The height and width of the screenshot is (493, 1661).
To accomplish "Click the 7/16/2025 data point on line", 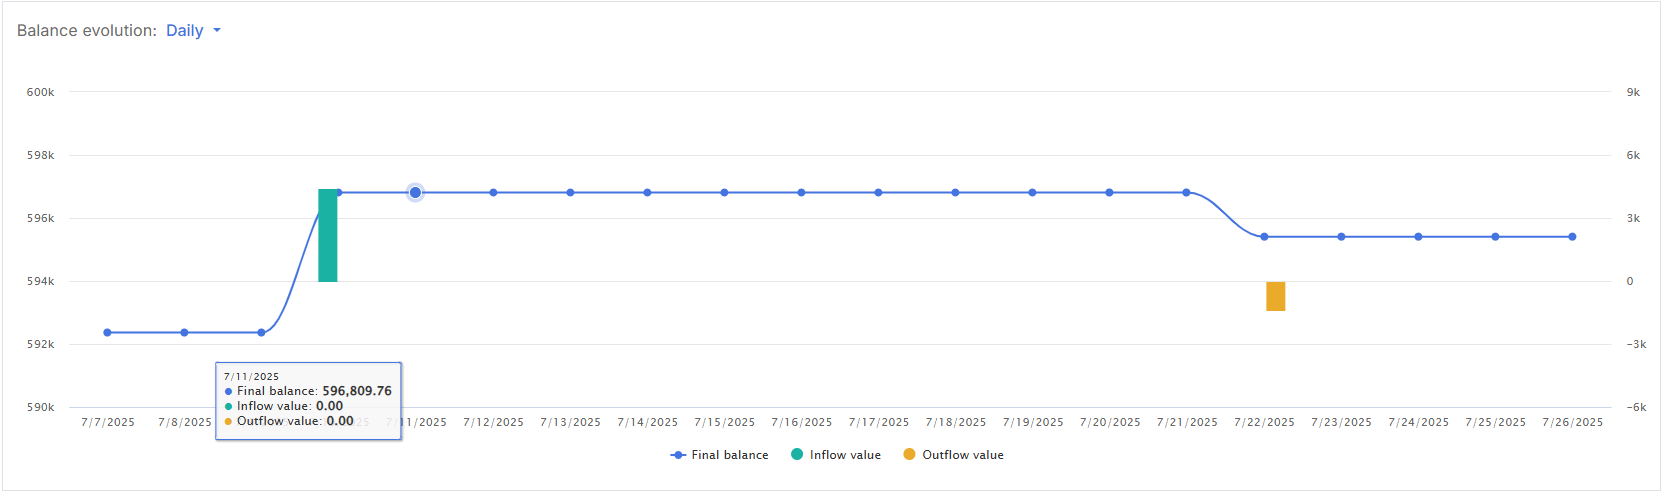I will click(x=801, y=192).
